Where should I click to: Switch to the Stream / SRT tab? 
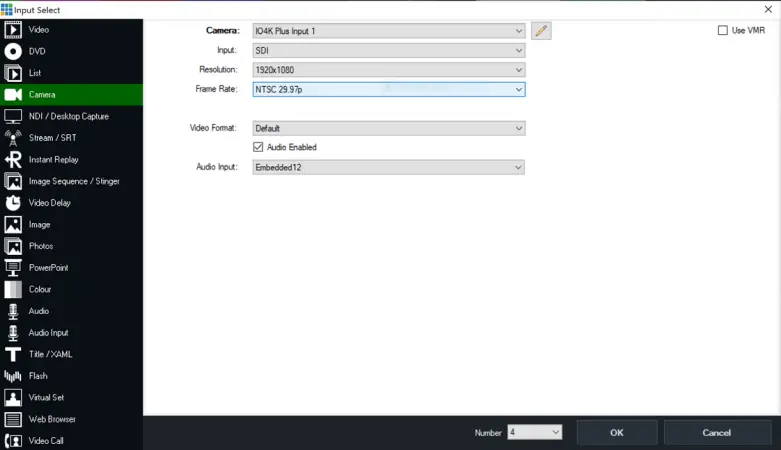(71, 138)
